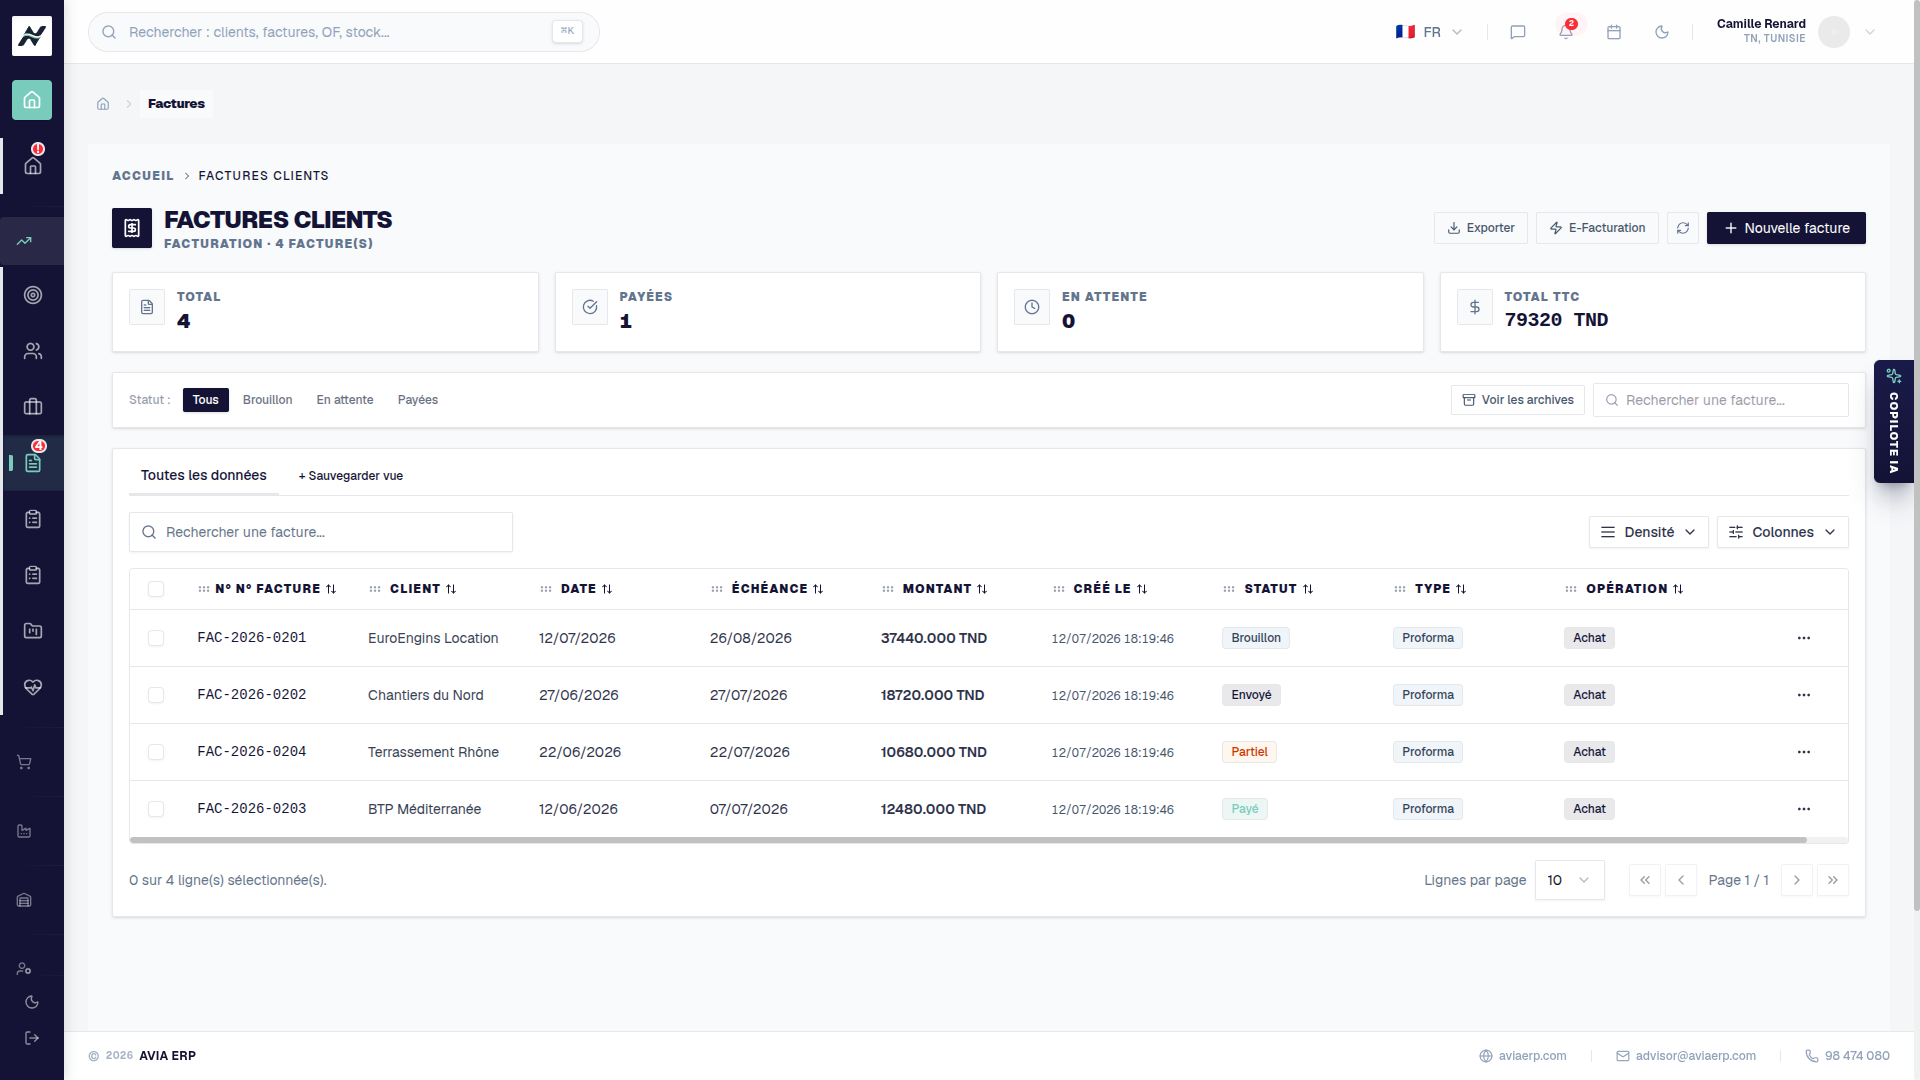Screen dimensions: 1920x1080
Task: Open the target sidebar icon
Action: (x=33, y=295)
